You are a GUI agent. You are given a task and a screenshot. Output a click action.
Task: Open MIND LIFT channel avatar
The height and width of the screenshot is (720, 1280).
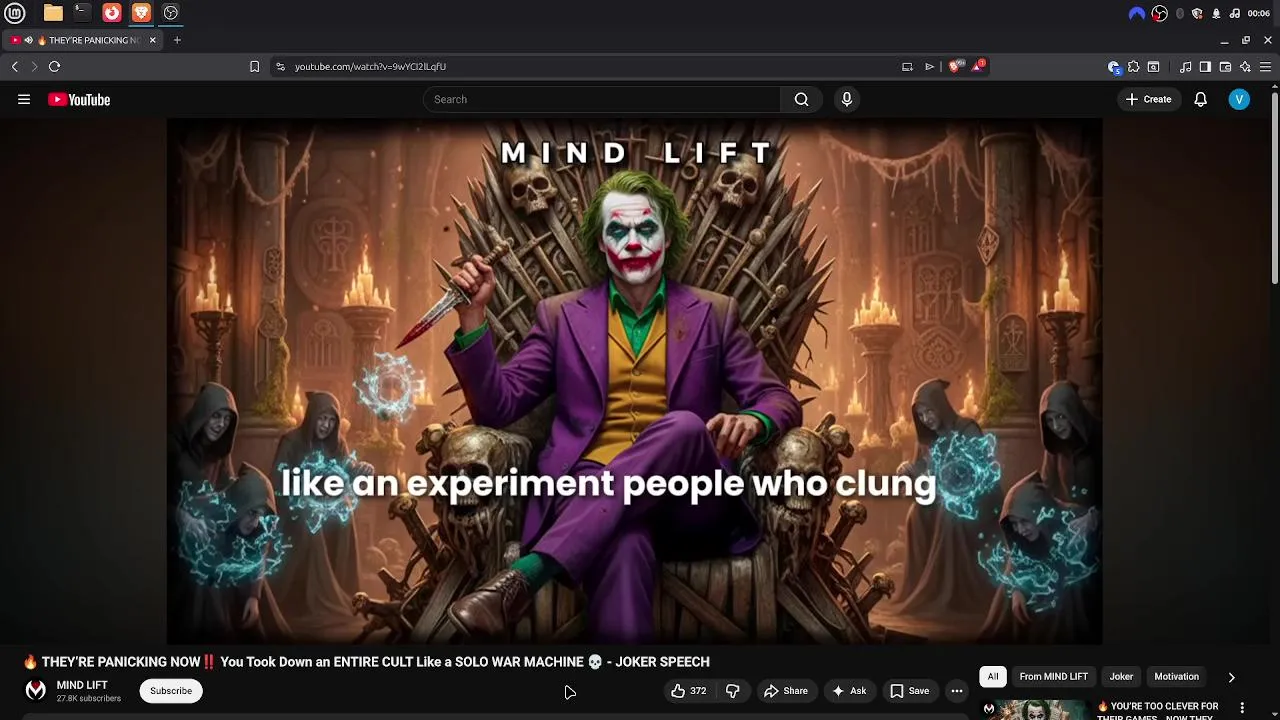(36, 691)
